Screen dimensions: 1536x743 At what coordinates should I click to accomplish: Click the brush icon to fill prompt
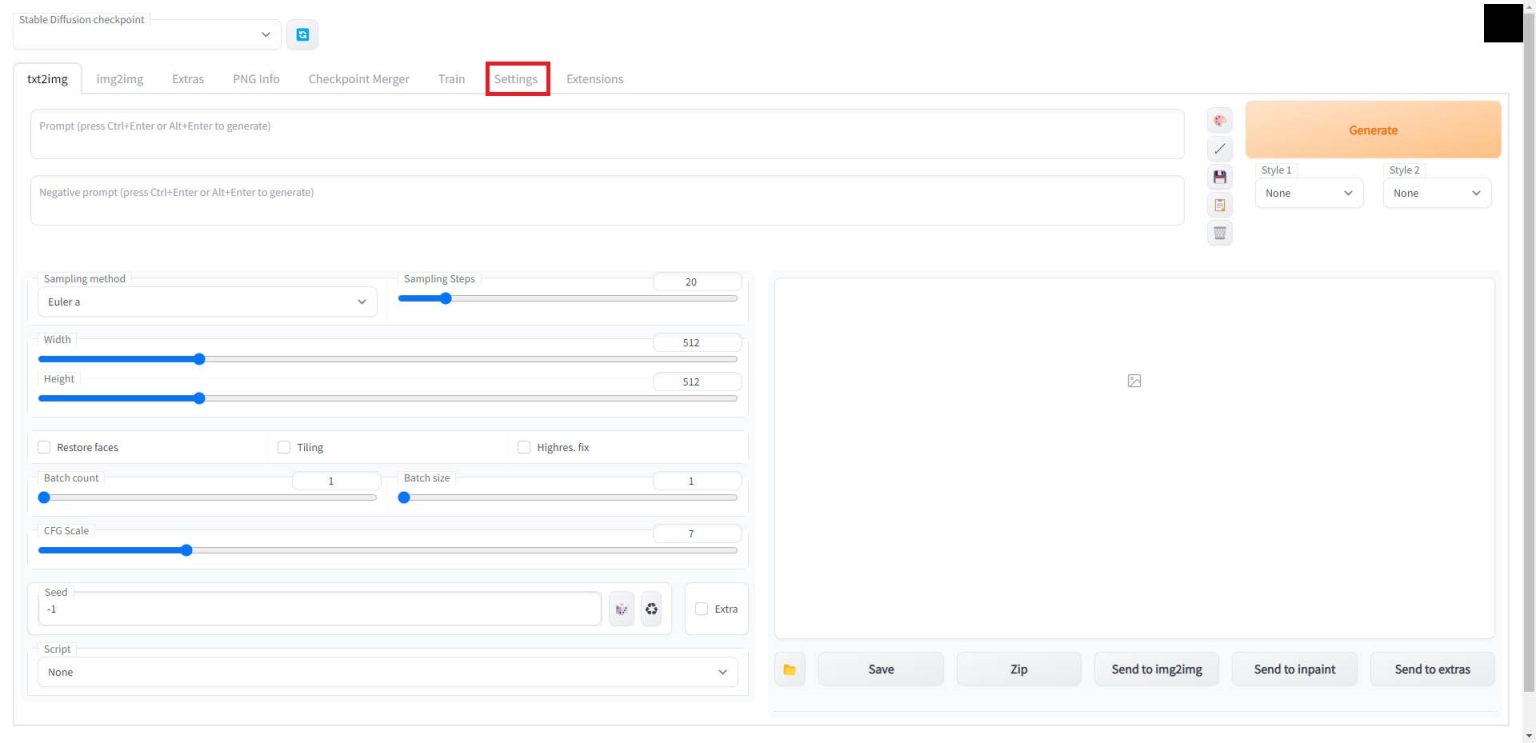click(1220, 147)
